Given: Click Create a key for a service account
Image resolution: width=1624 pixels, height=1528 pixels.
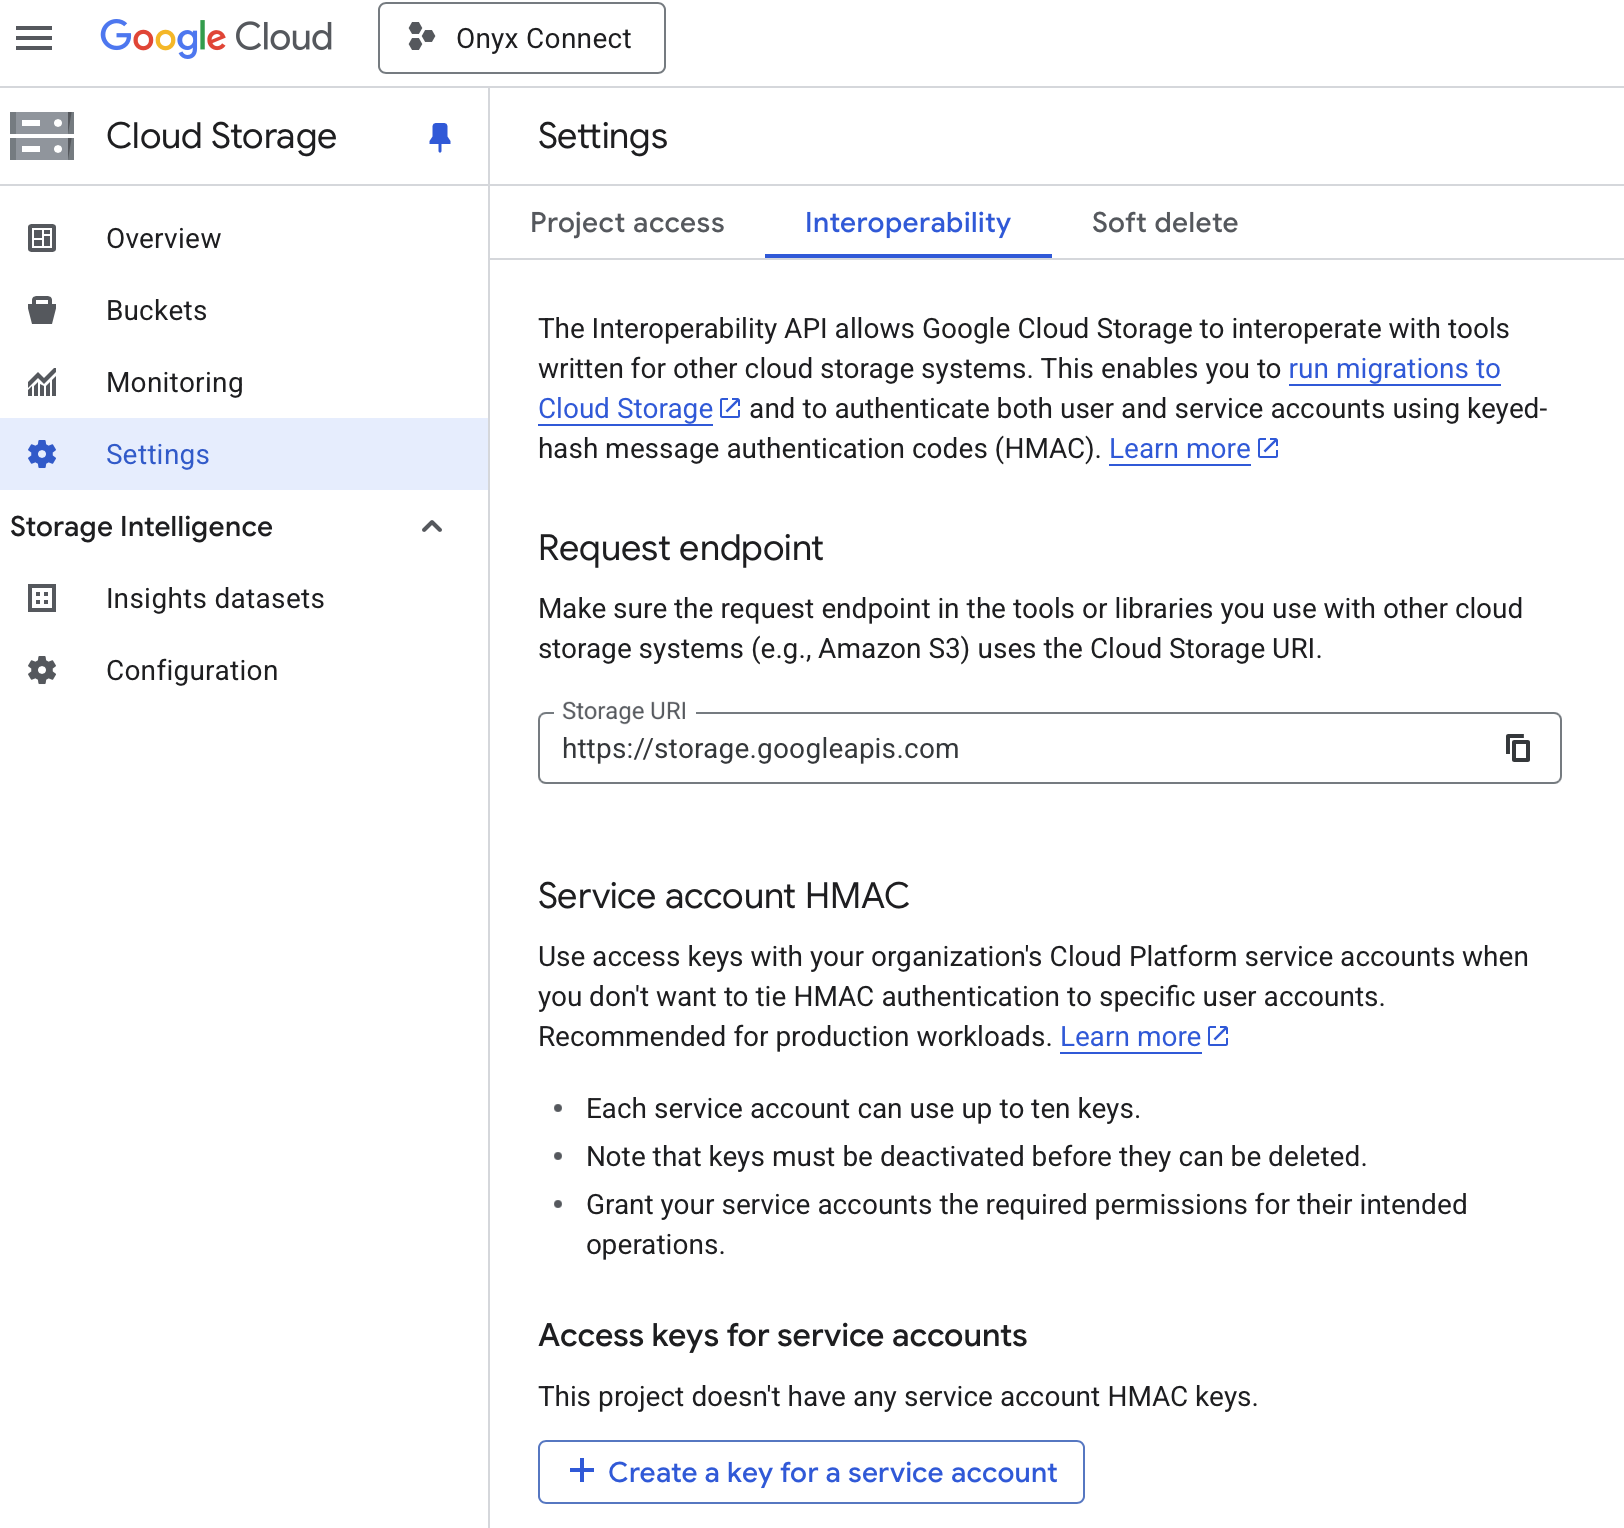Looking at the screenshot, I should [811, 1471].
